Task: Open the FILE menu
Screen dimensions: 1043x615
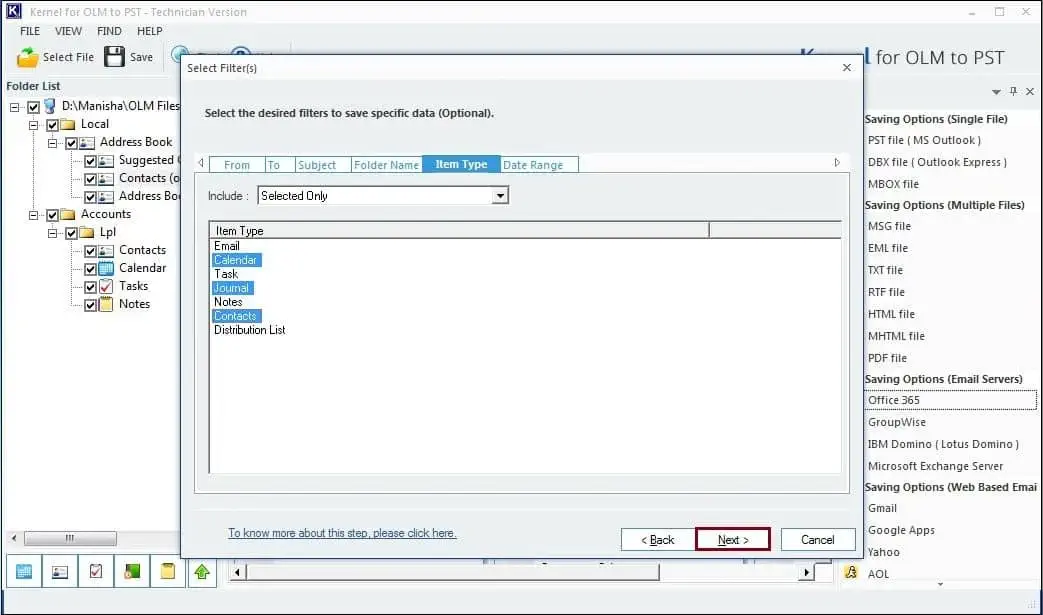Action: 30,31
